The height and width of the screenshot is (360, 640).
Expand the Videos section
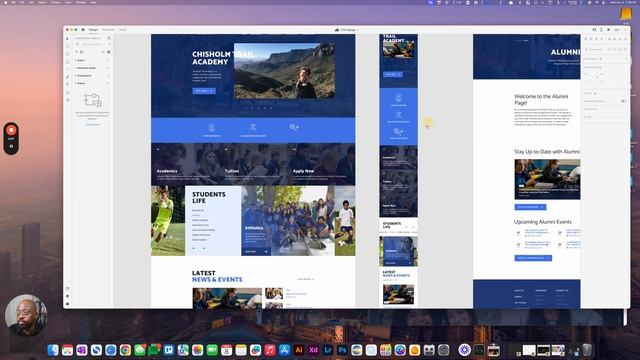[76, 83]
